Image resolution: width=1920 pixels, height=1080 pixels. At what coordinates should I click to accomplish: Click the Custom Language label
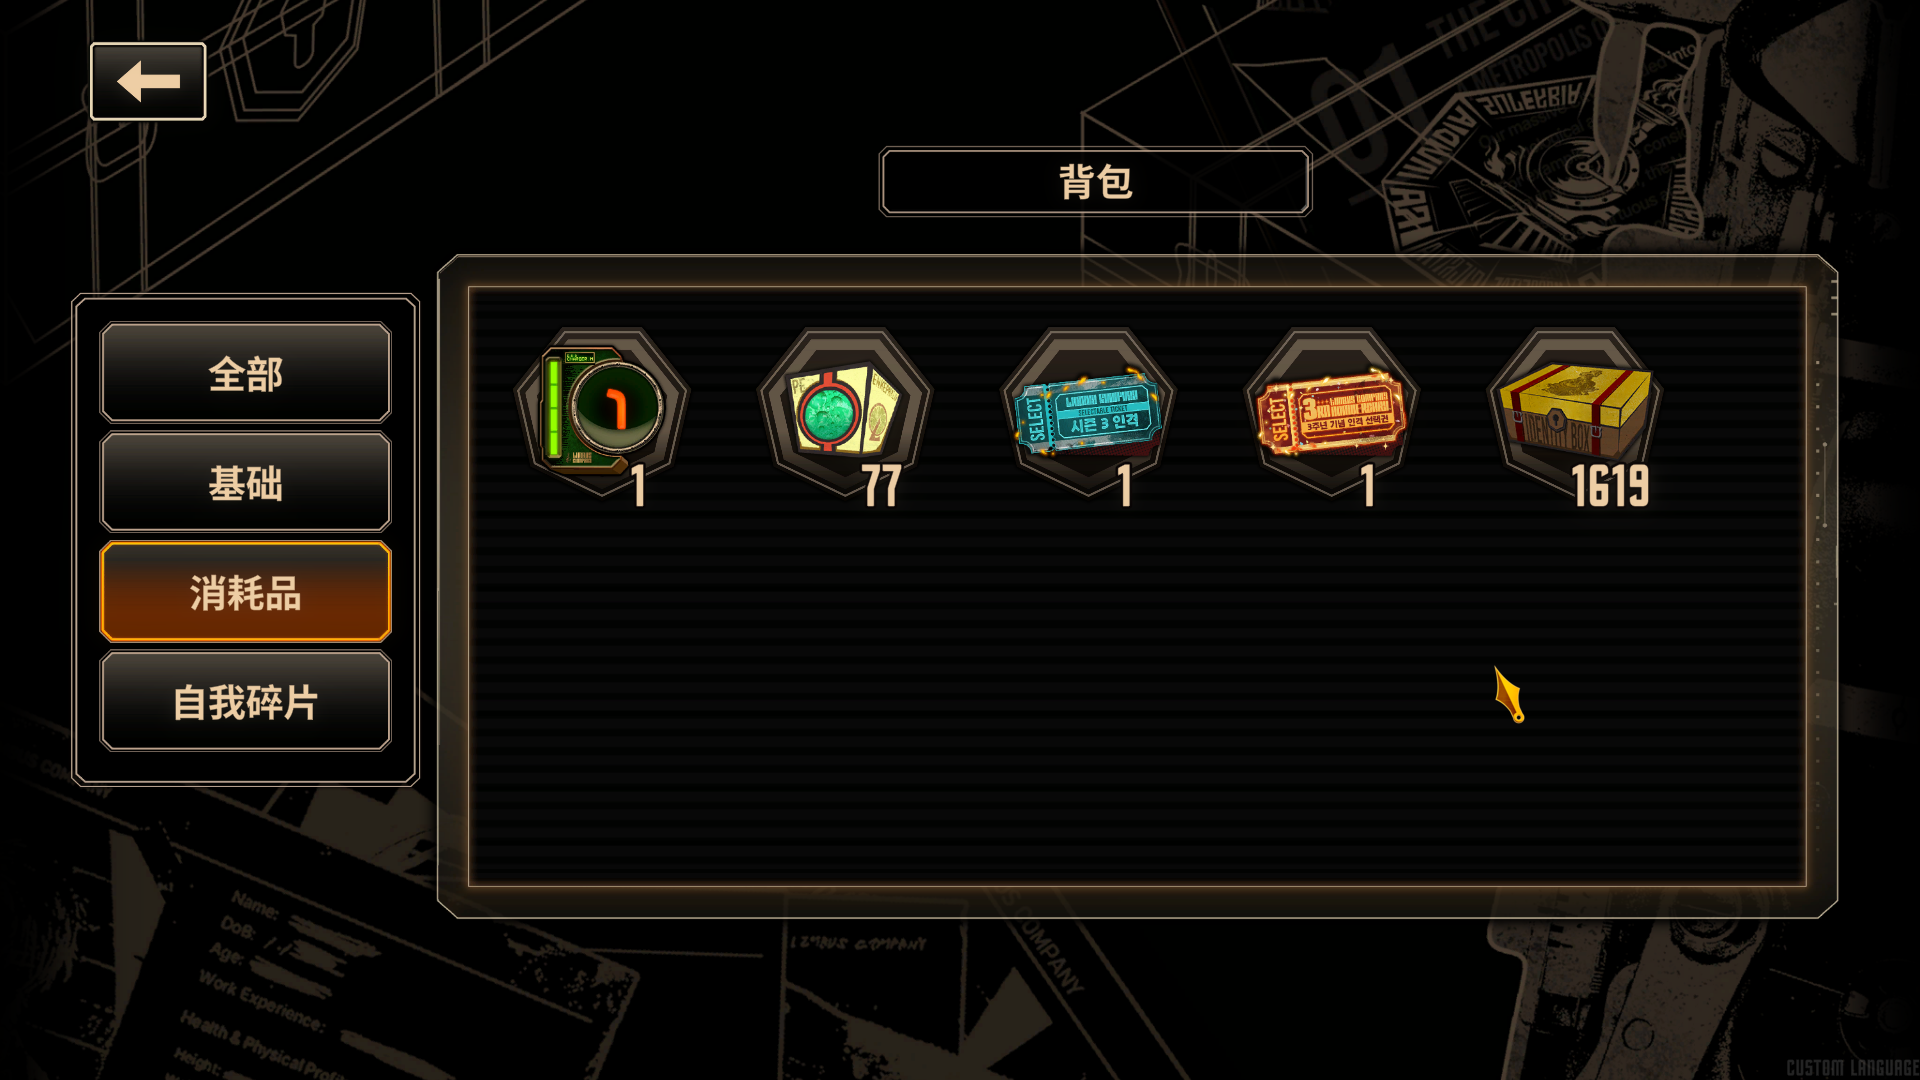click(x=1852, y=1067)
